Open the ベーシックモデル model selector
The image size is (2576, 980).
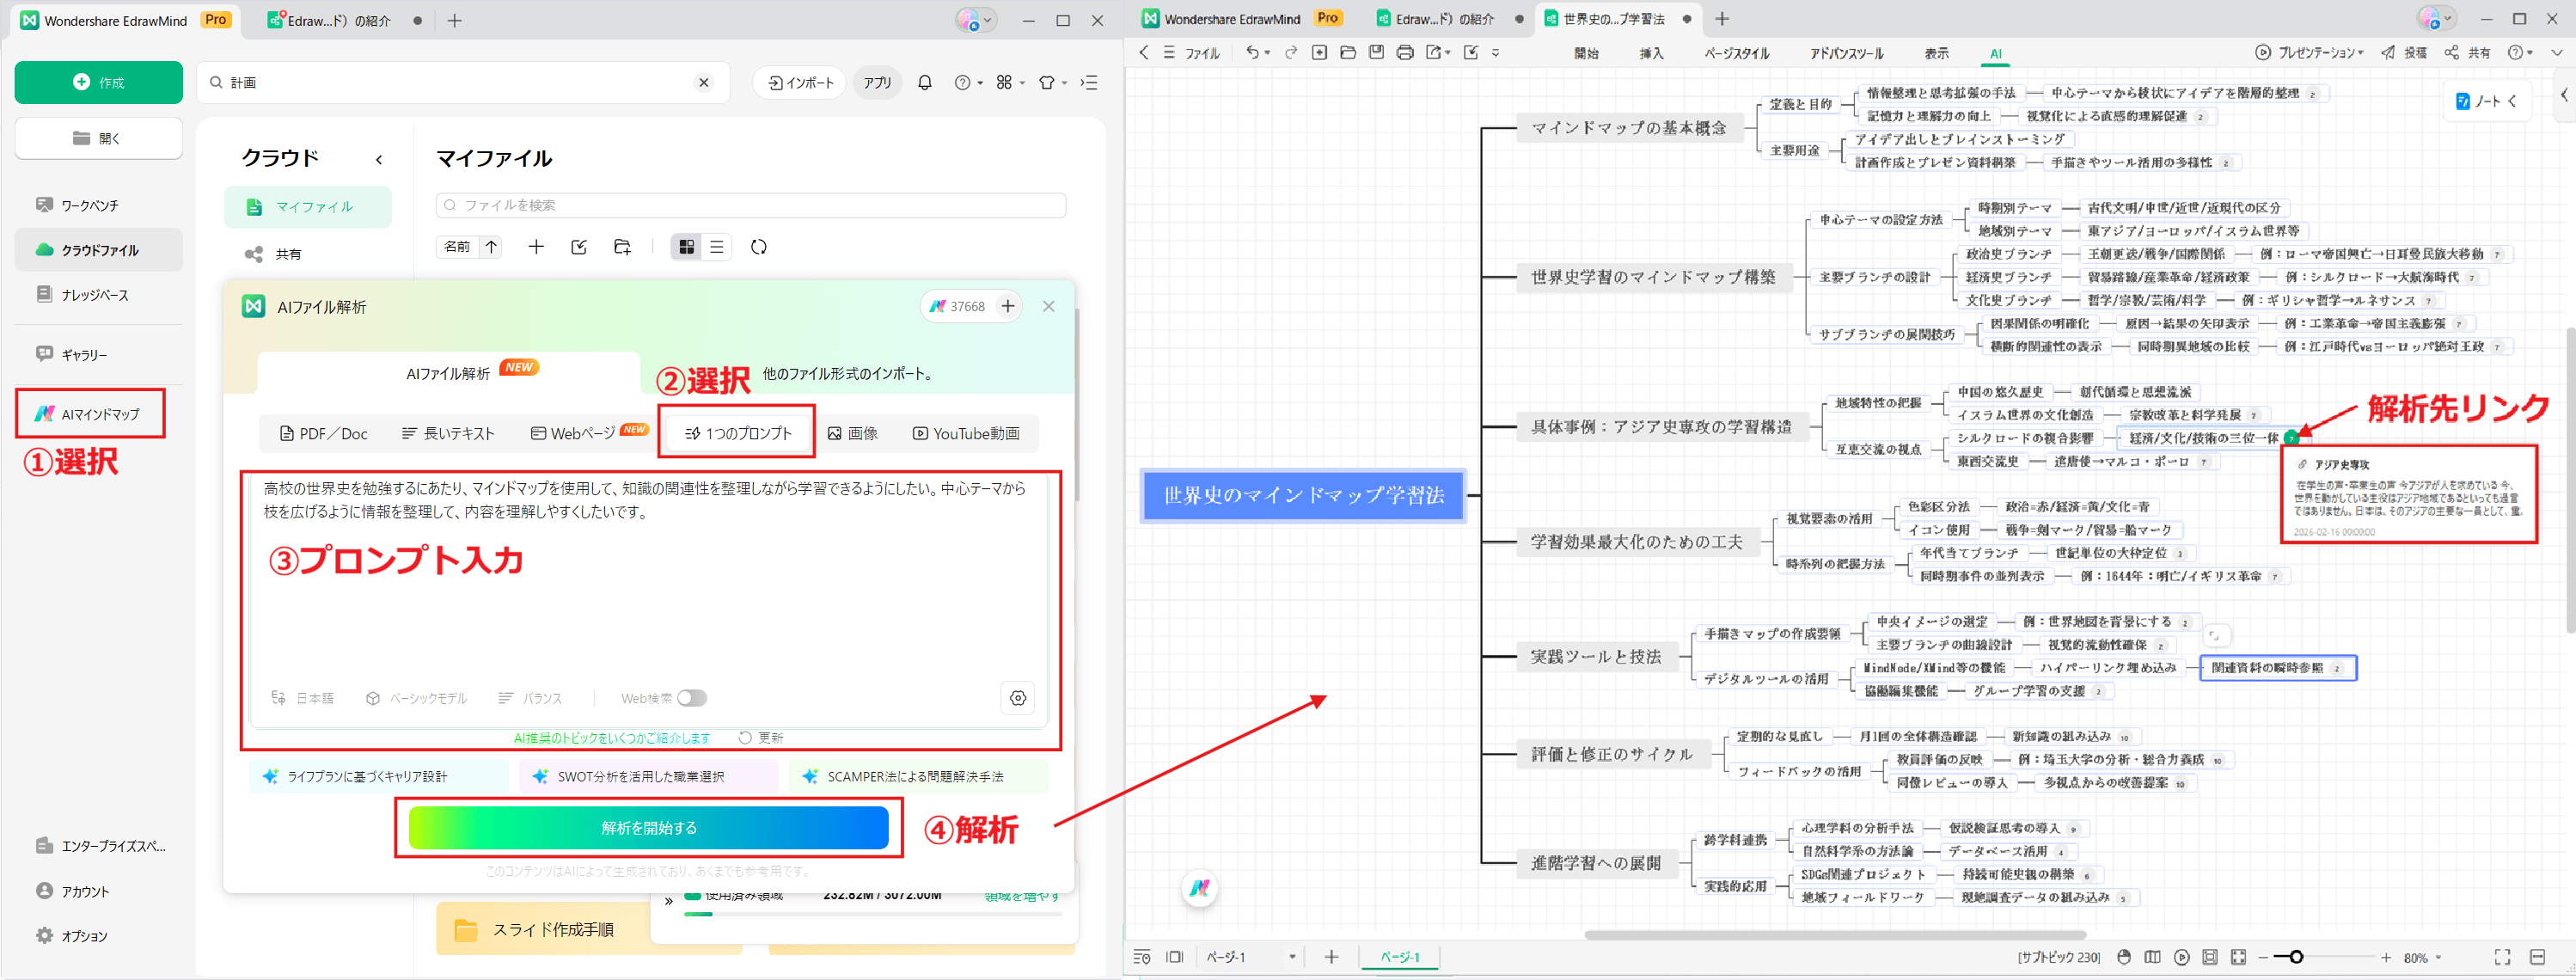click(427, 698)
